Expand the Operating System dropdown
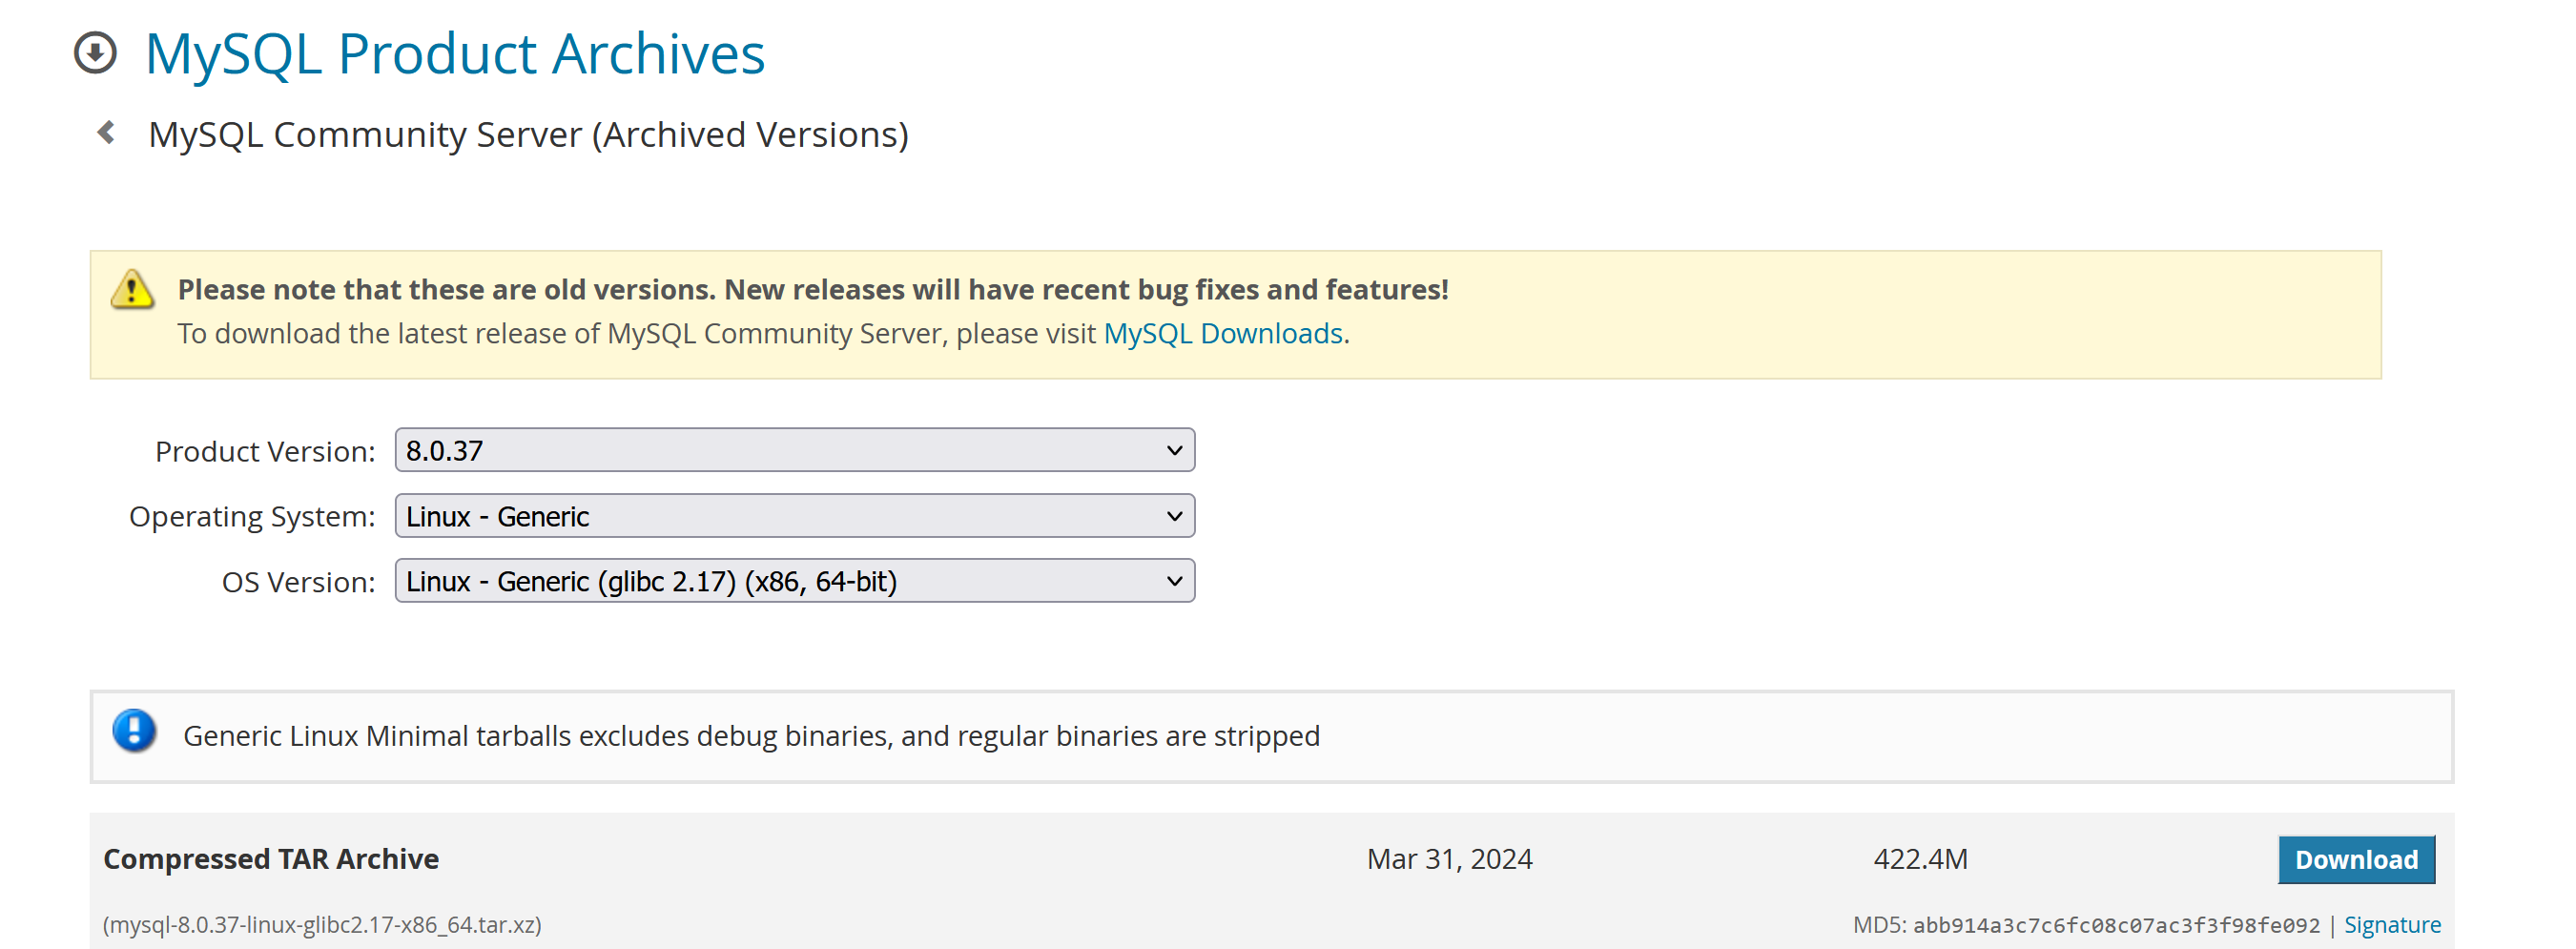The image size is (2576, 949). 794,516
